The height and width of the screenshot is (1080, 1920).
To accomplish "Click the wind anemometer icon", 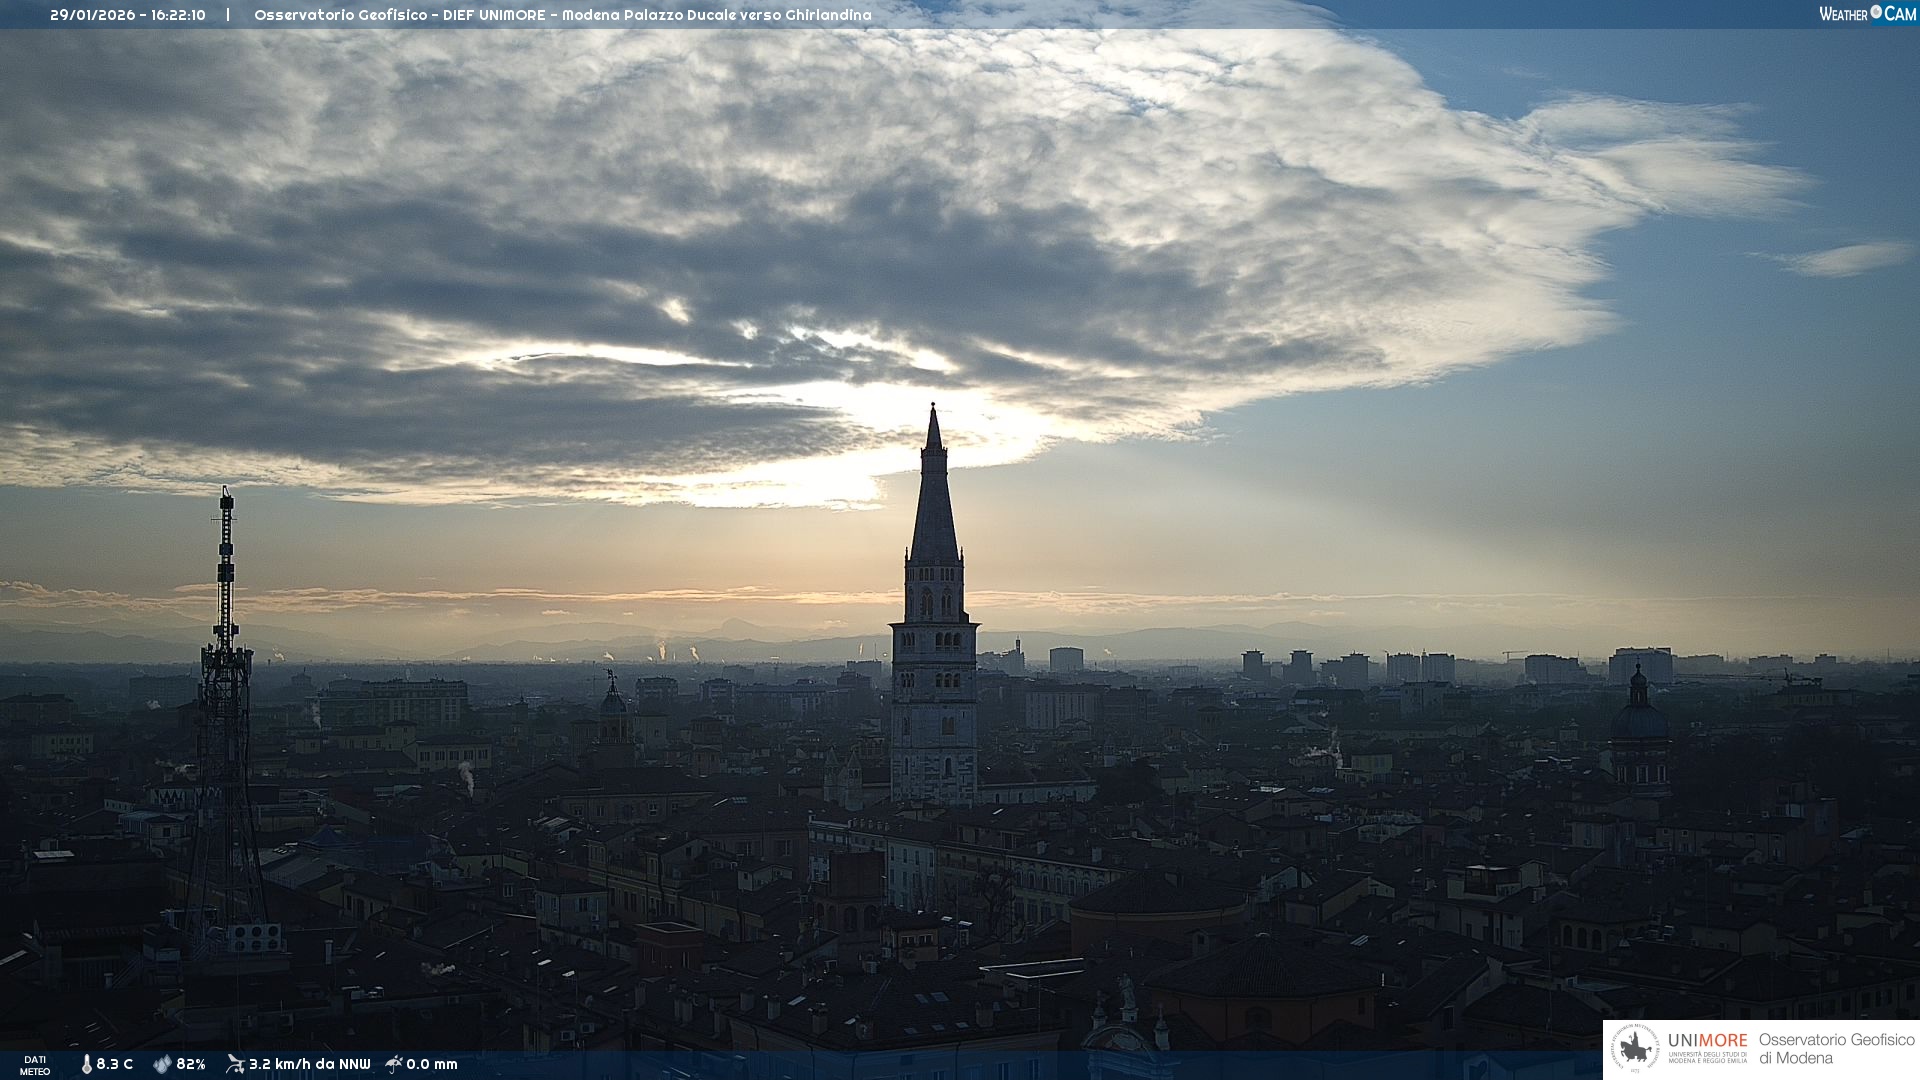I will click(235, 1064).
